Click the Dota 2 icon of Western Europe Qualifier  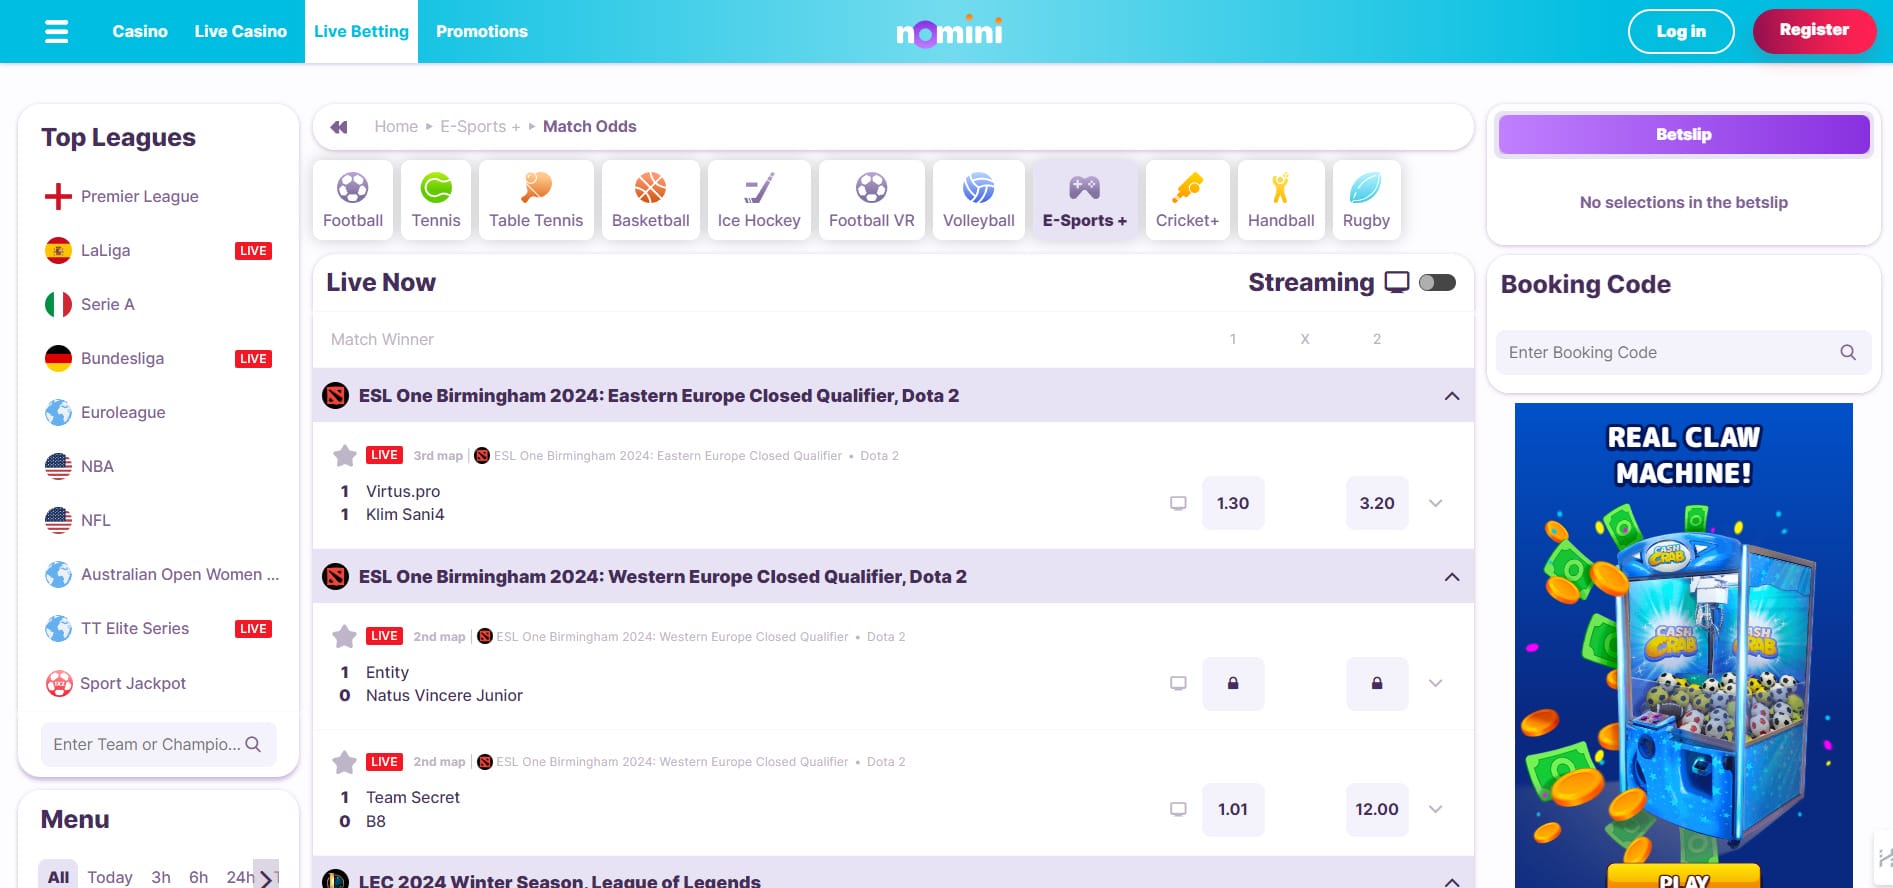pos(336,577)
